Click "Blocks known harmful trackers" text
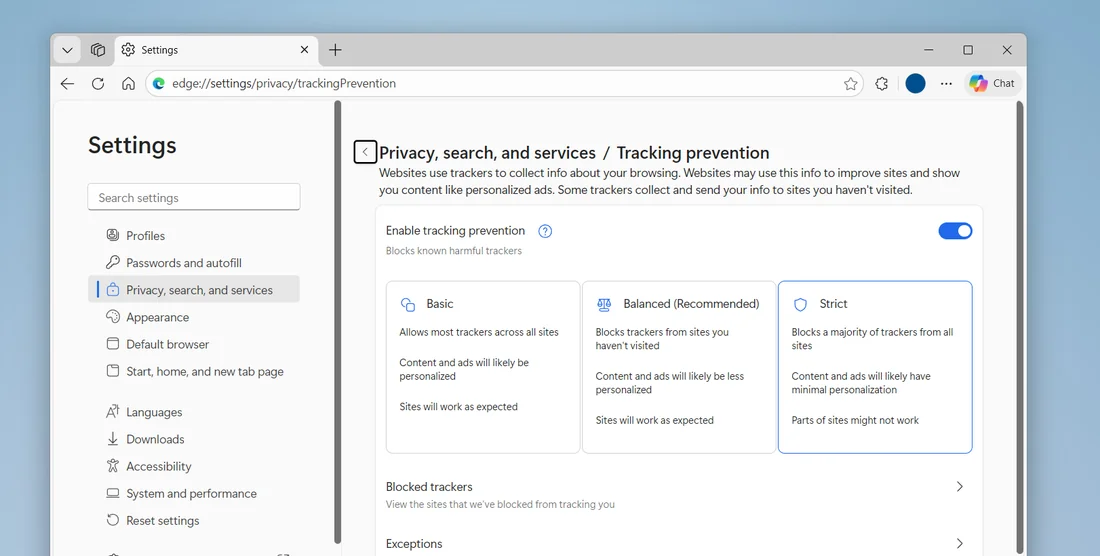 tap(454, 250)
